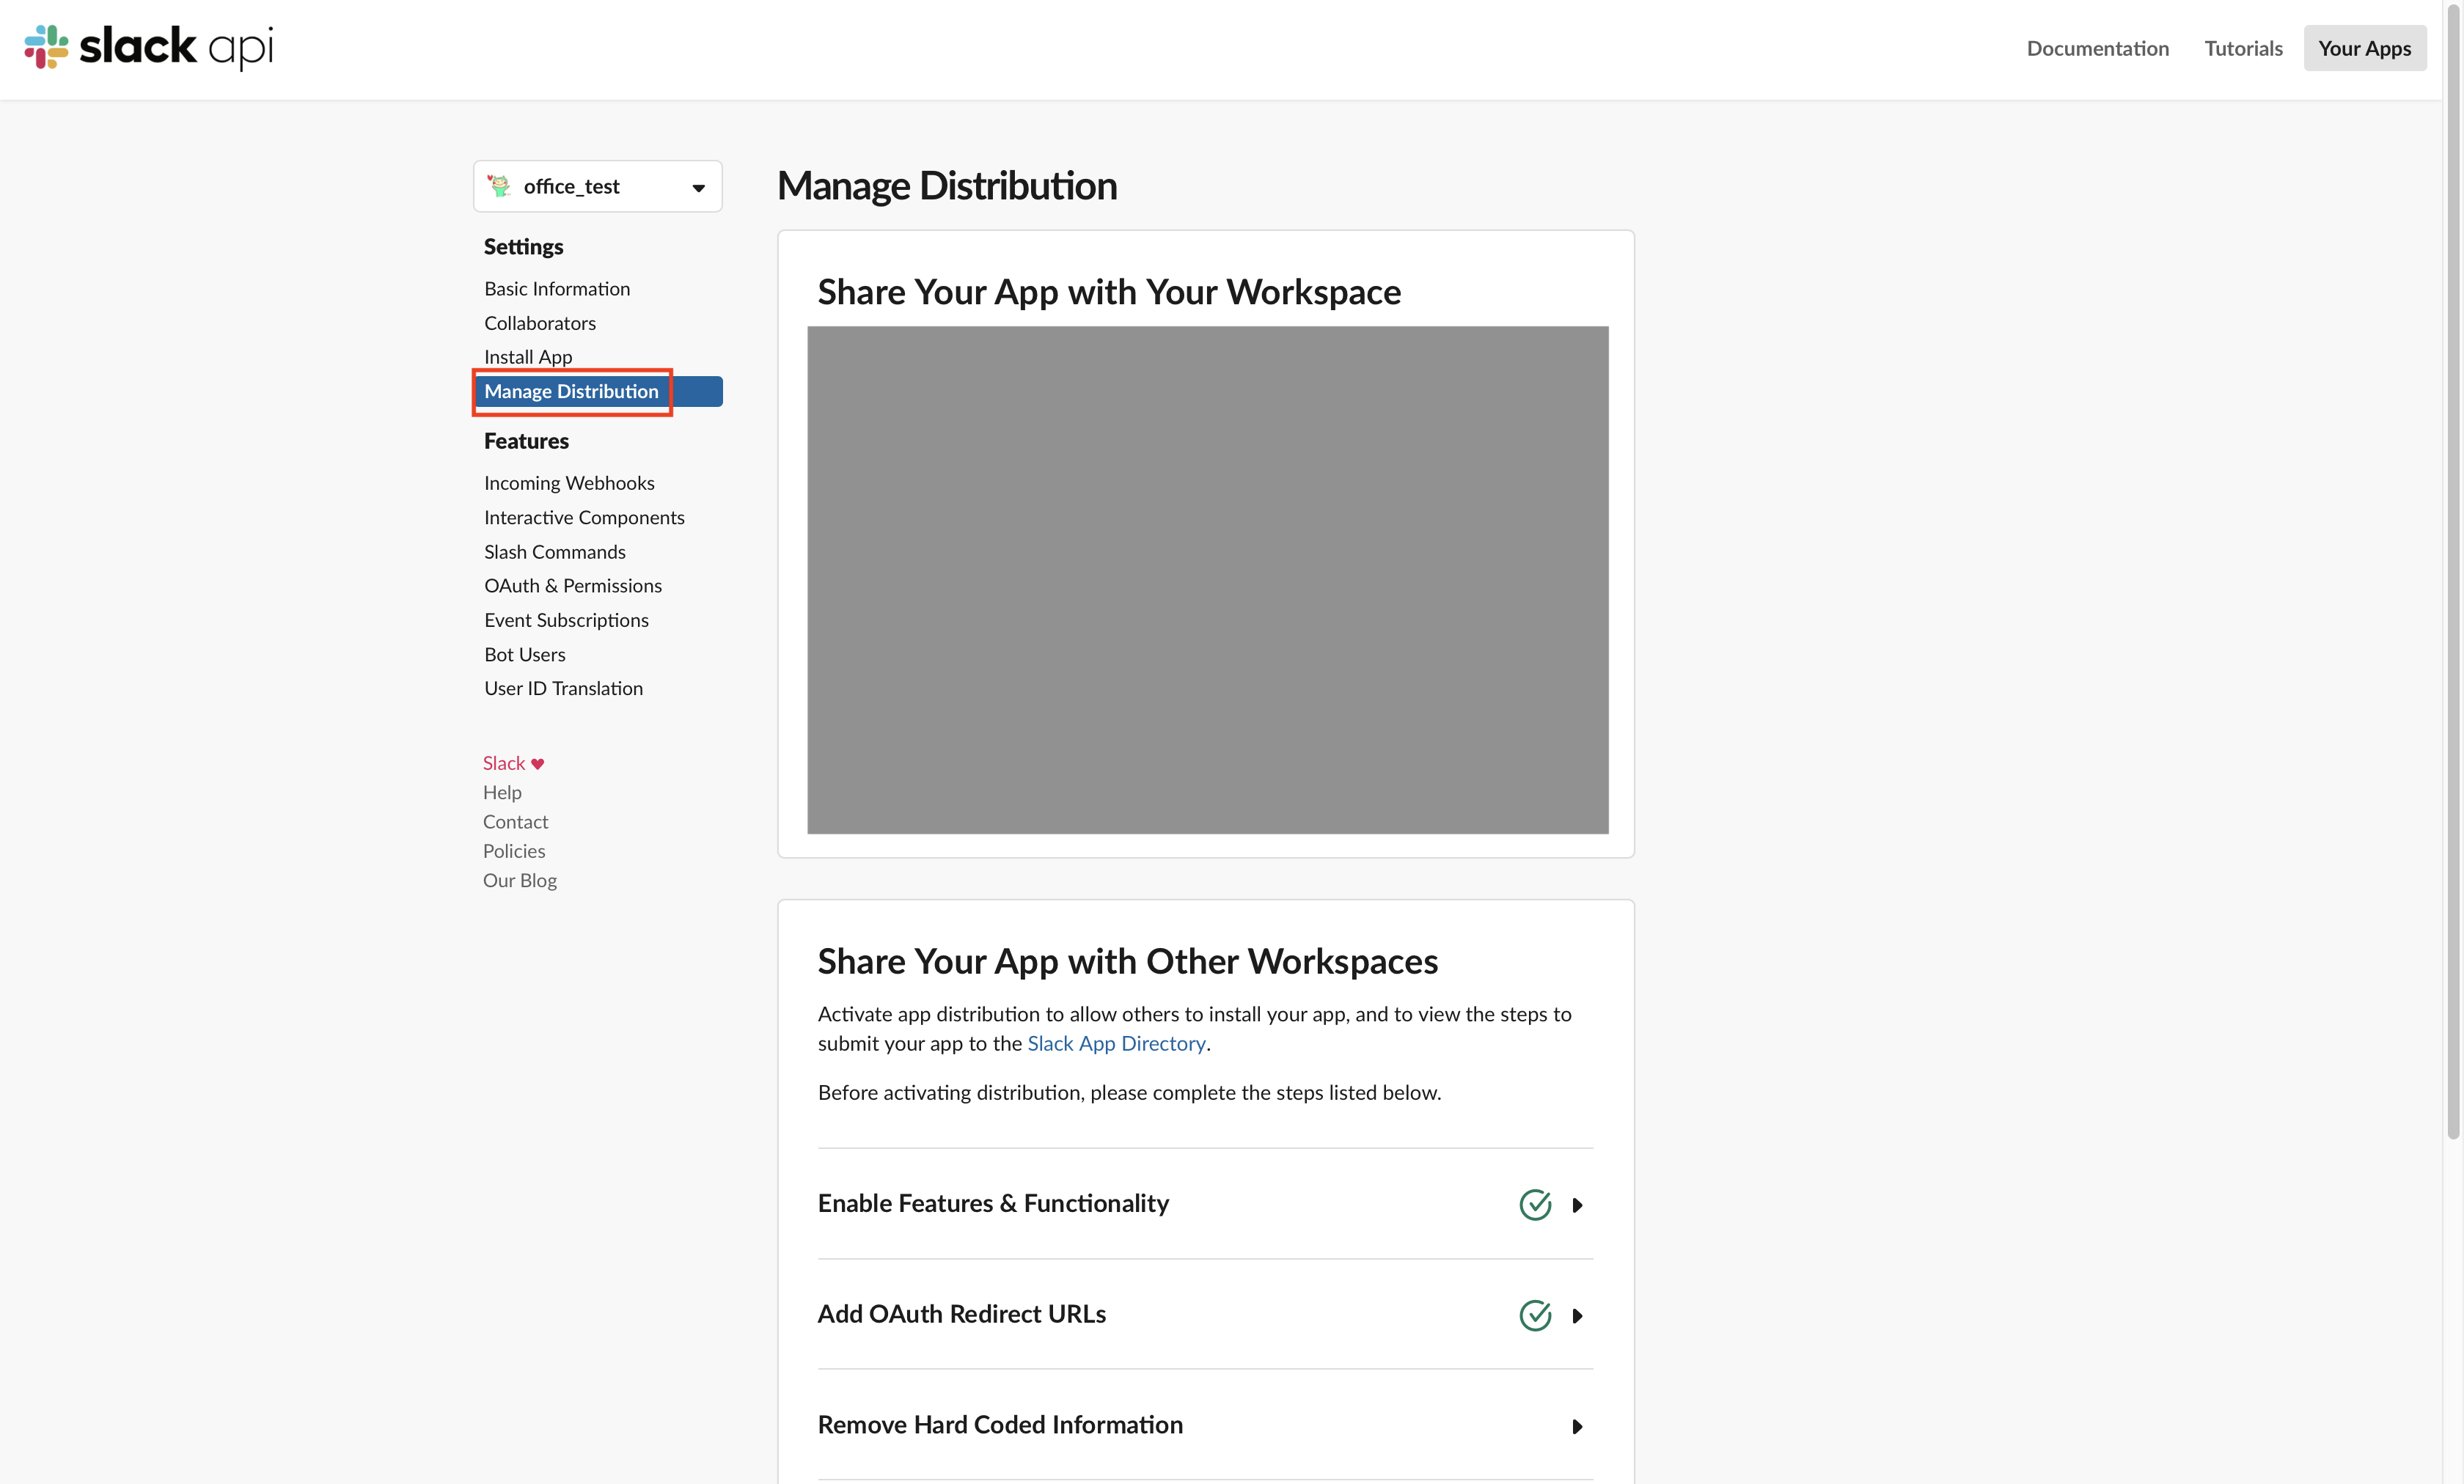Click Add OAuth Redirect URLs heading
Viewport: 2464px width, 1484px height.
point(961,1314)
